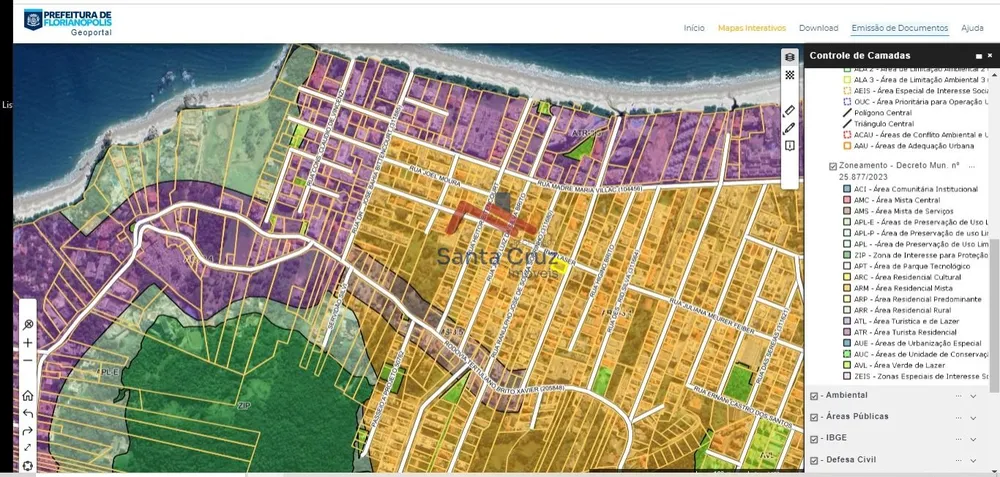Return to the home map extent
Screen dimensions: 1000x477
(27, 395)
